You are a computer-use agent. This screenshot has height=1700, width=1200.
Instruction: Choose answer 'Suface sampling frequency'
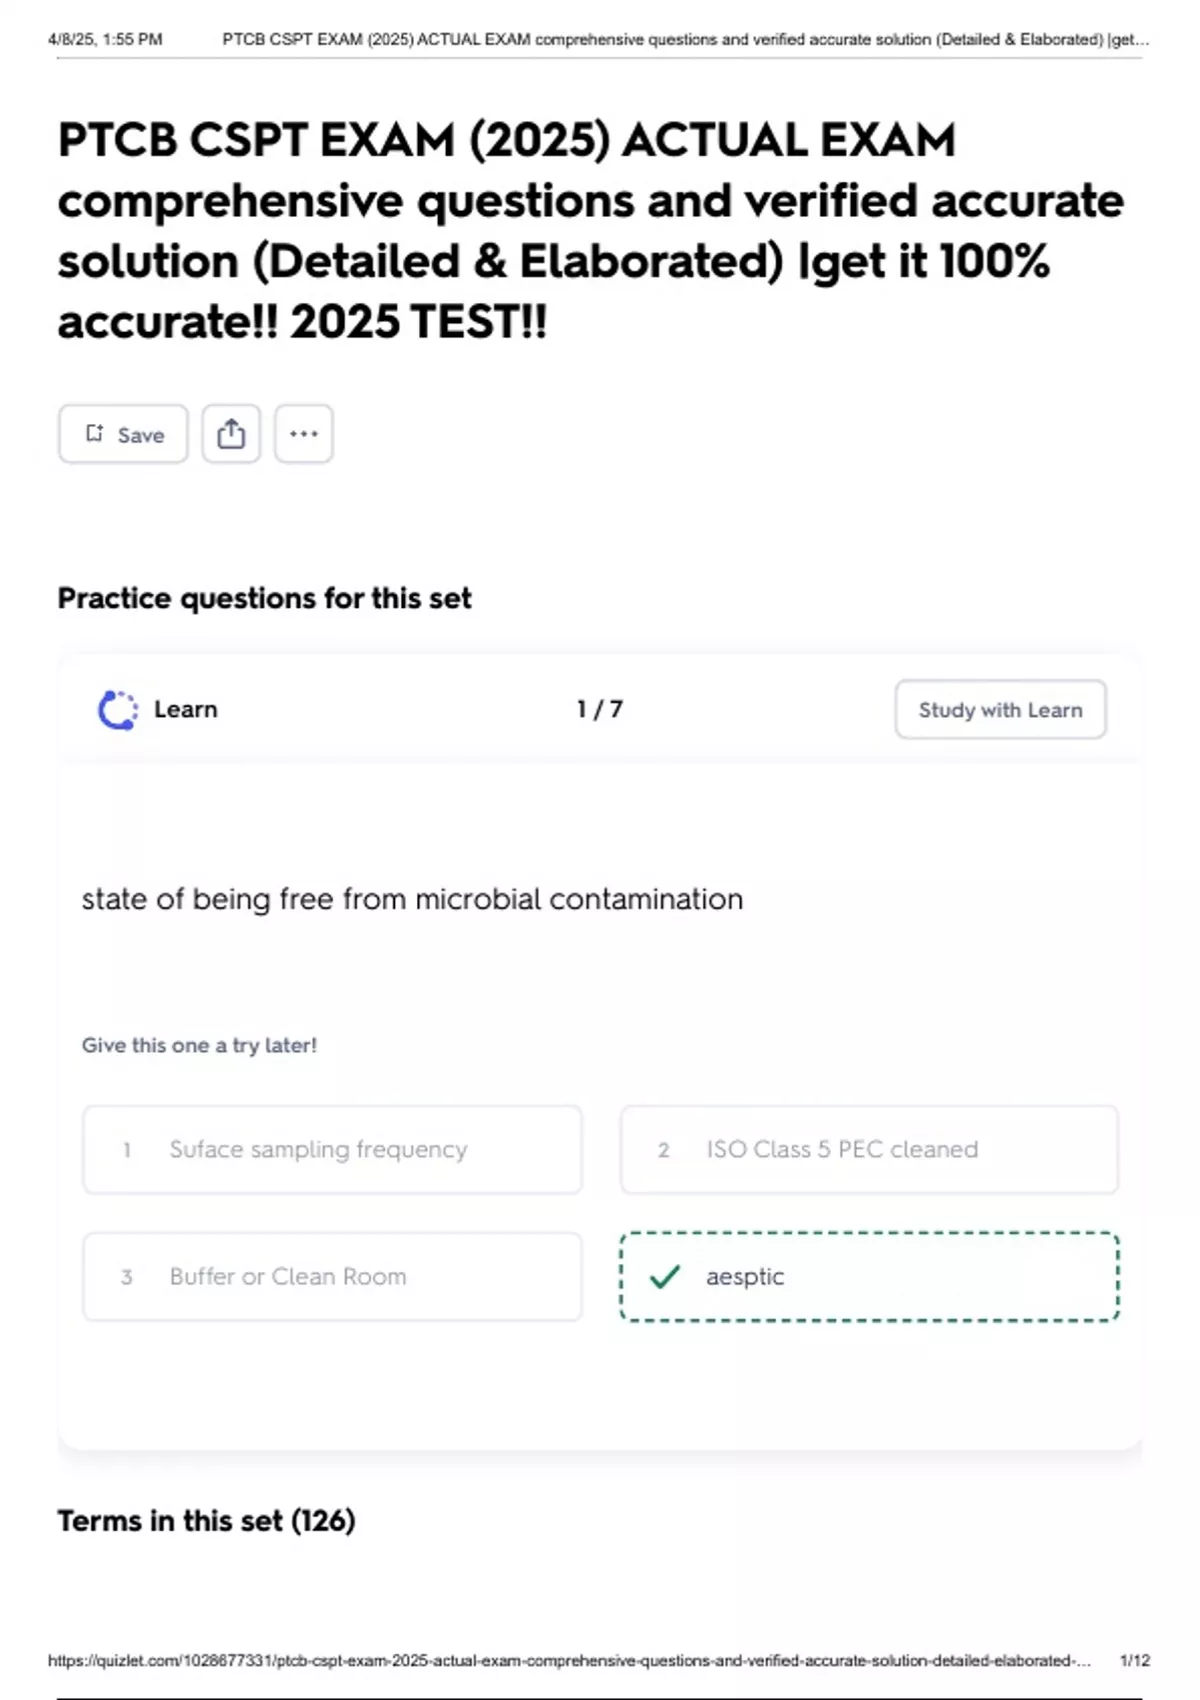[332, 1150]
